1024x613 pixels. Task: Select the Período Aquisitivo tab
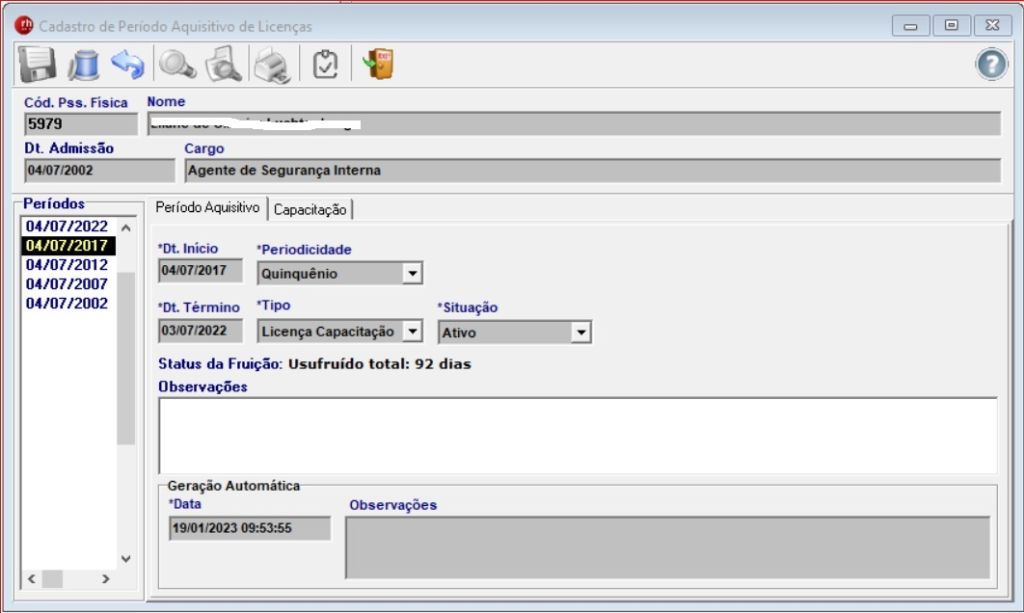(x=208, y=208)
